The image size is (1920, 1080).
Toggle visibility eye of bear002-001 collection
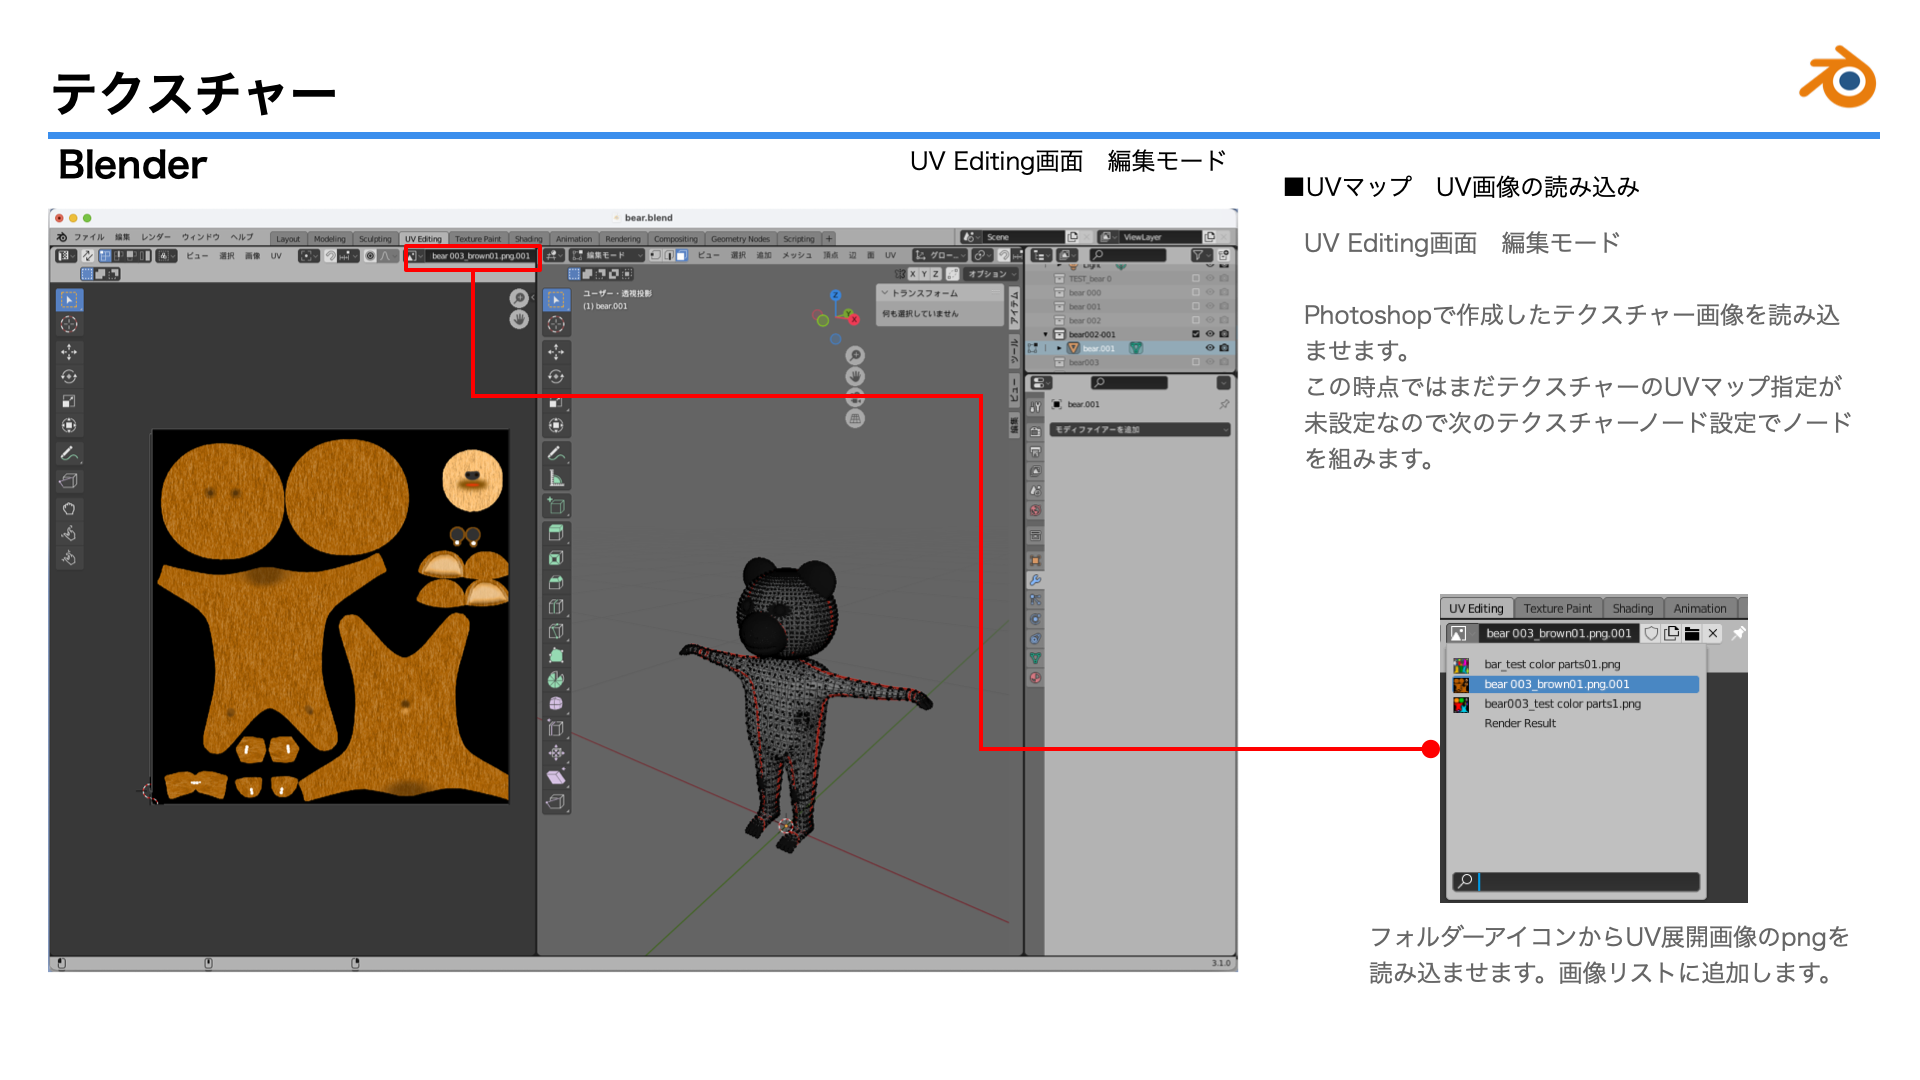coord(1209,334)
